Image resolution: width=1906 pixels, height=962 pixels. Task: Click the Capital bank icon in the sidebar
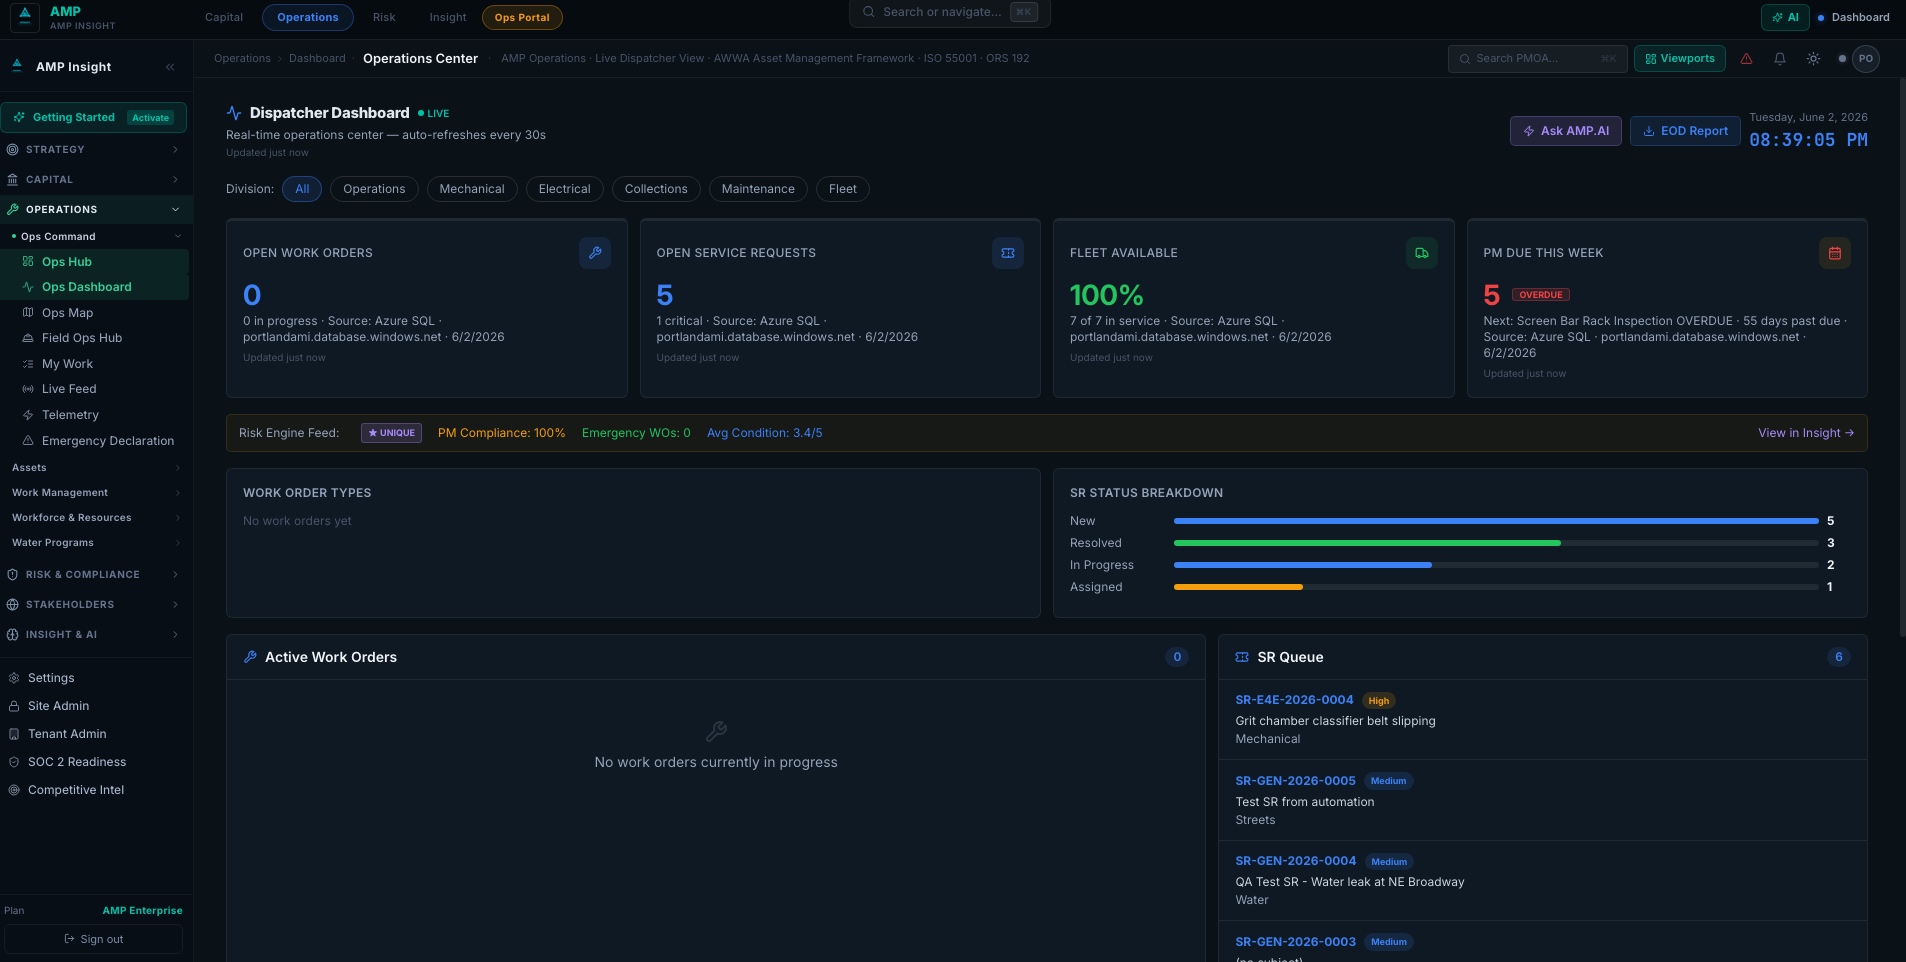(13, 180)
